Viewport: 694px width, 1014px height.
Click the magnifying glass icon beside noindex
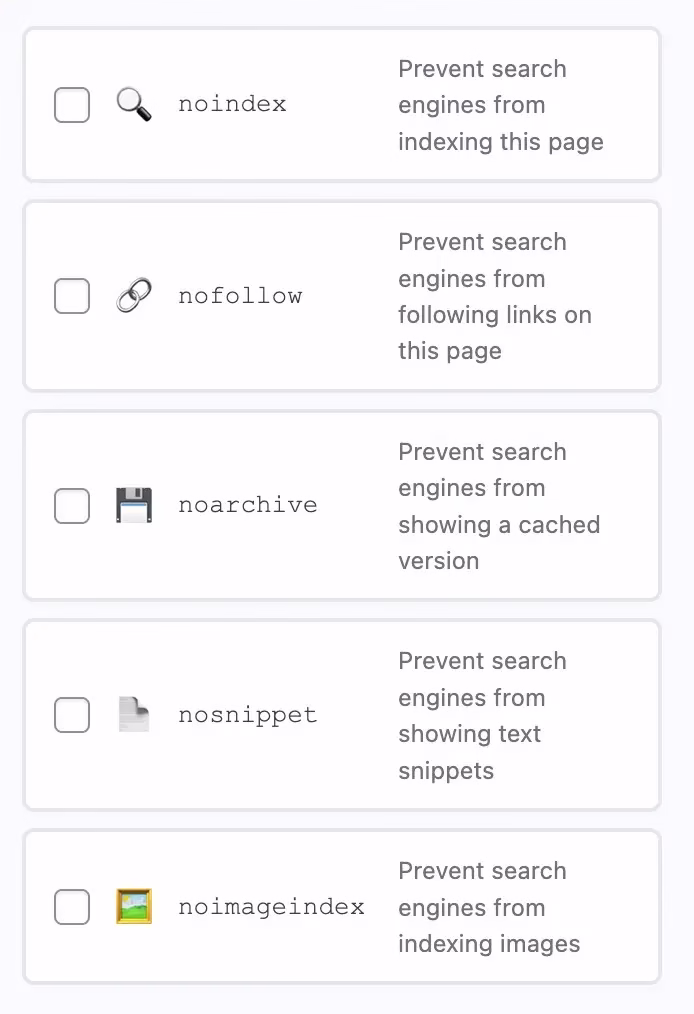click(134, 104)
